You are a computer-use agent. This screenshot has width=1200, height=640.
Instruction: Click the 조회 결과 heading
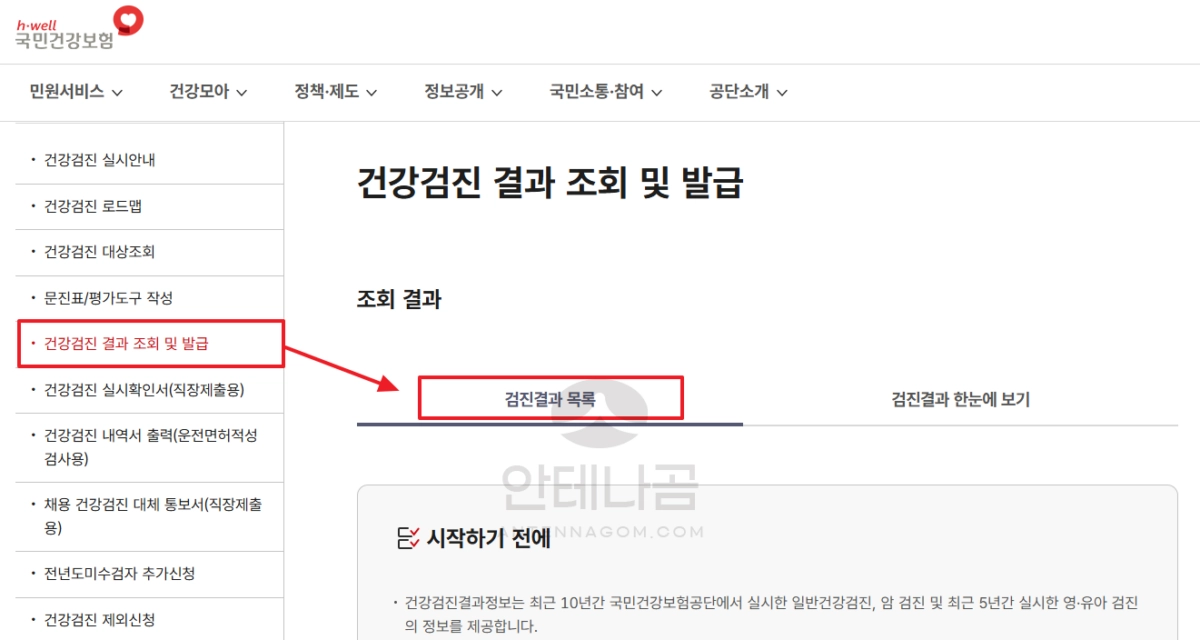(x=399, y=298)
